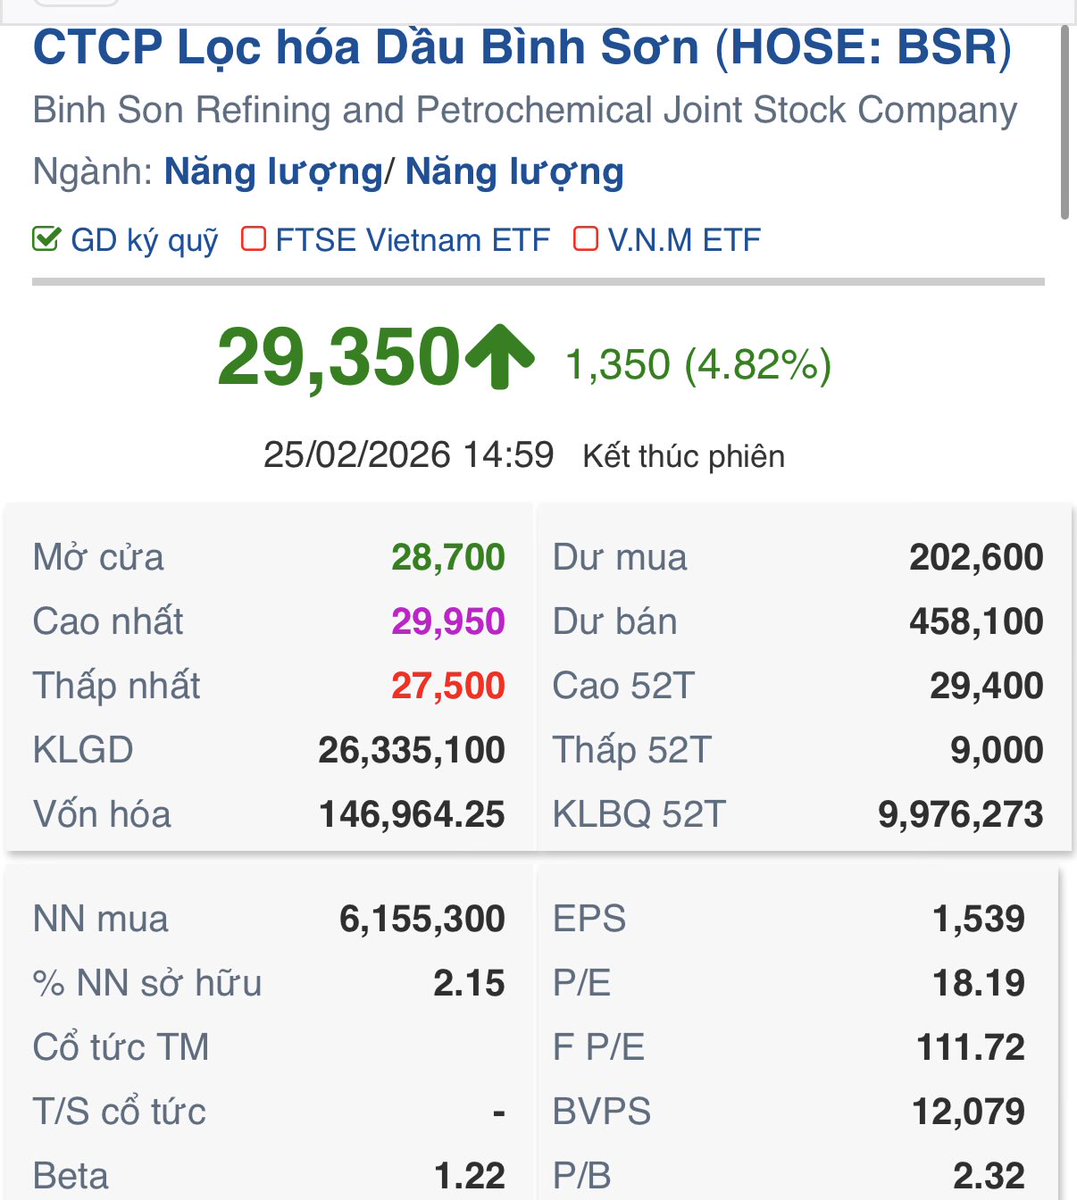Screen dimensions: 1077x1200
Task: Click the Mở cửa value 28,700
Action: 448,557
